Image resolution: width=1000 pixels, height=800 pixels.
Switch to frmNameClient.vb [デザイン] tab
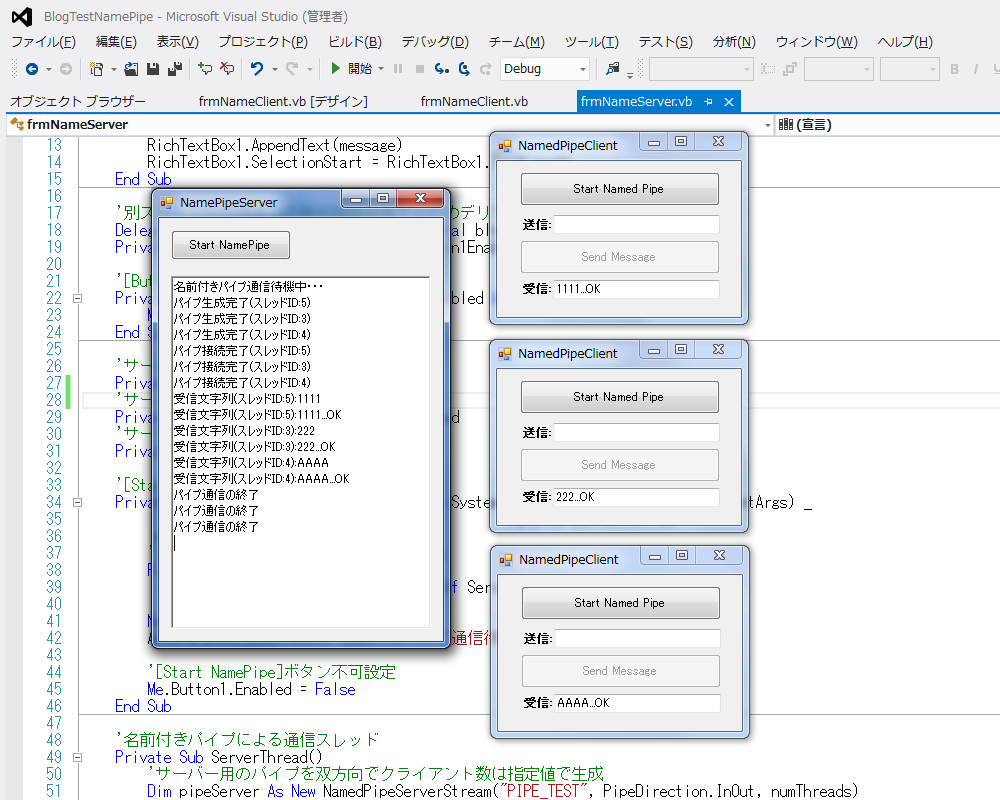(x=283, y=101)
